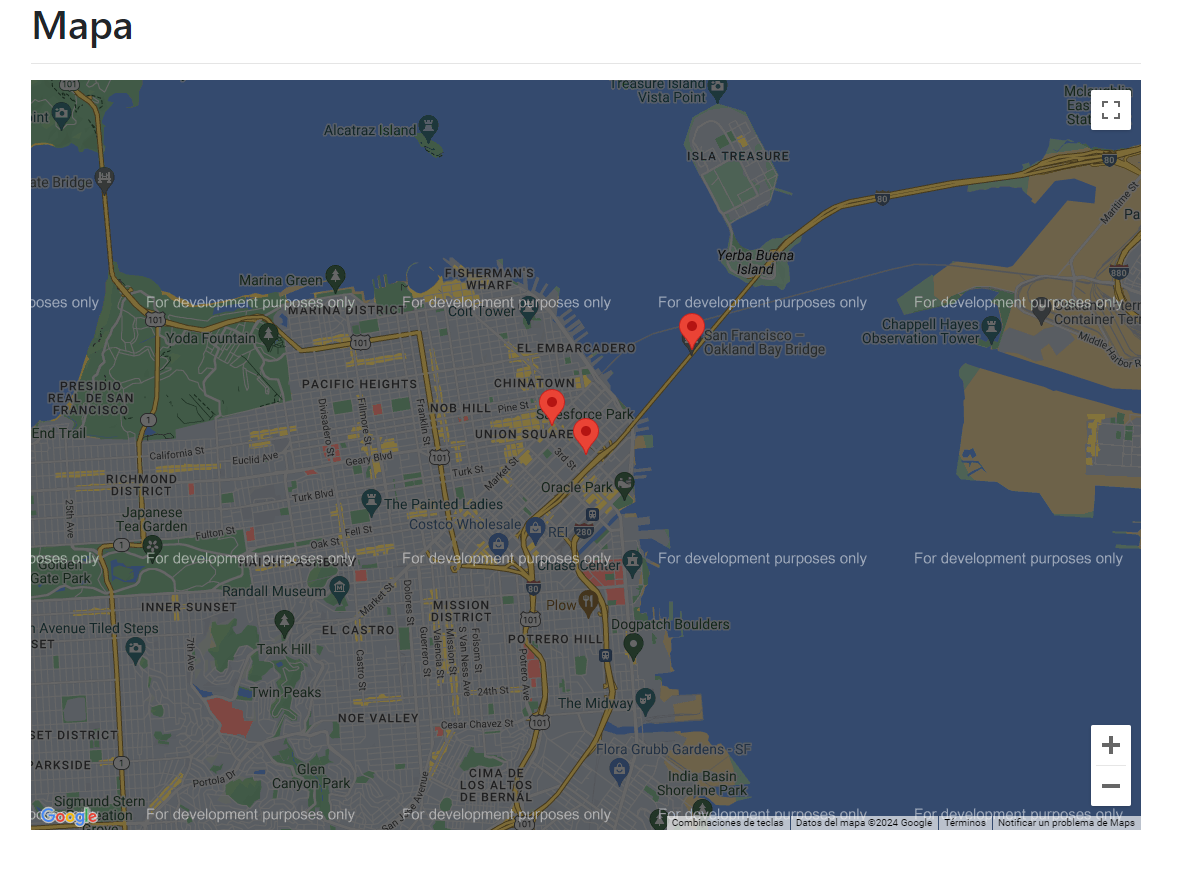Screen dimensions: 1183x873
Task: Open The Midway venue icon
Action: [x=644, y=700]
